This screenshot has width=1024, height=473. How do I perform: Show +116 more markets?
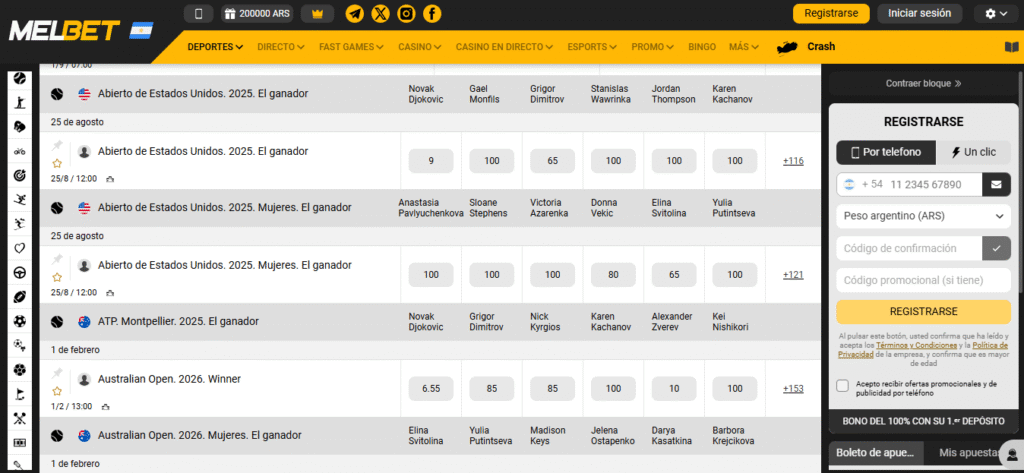click(793, 161)
